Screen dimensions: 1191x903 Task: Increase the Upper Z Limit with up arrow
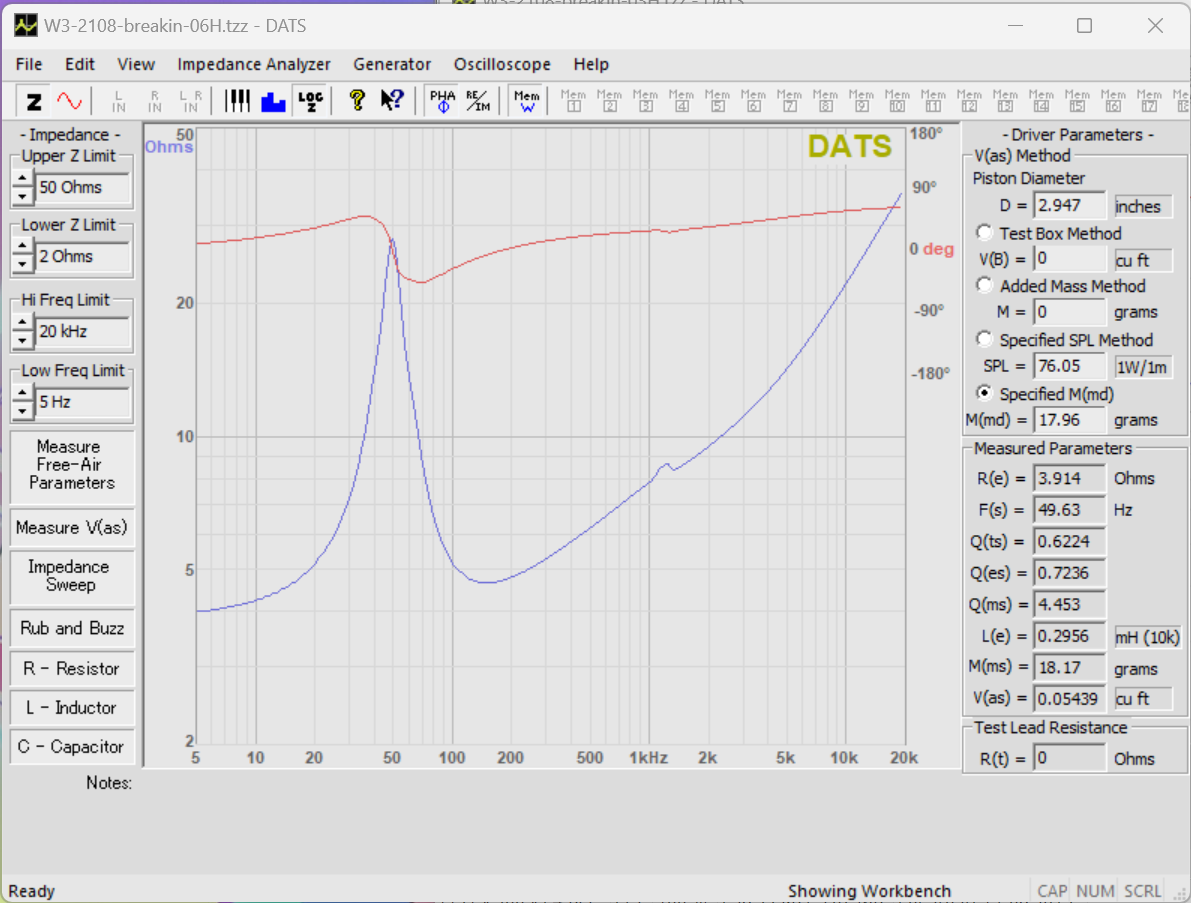(22, 178)
